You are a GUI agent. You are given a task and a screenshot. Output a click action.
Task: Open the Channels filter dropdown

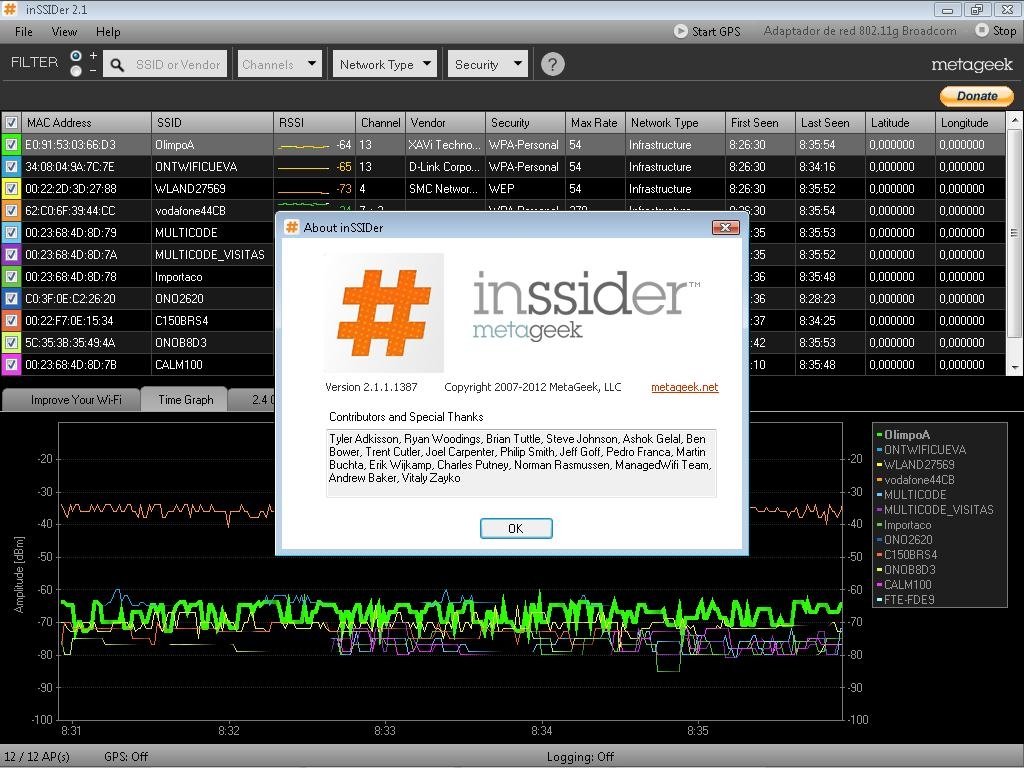point(280,64)
